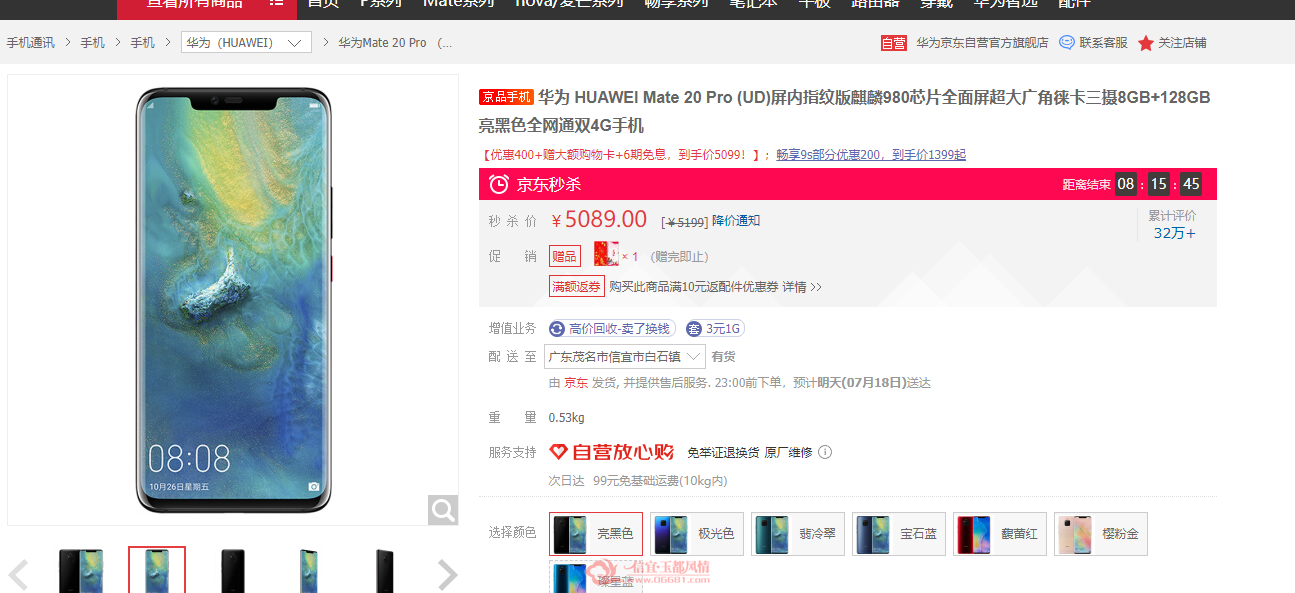The width and height of the screenshot is (1295, 593).
Task: Click the 关注店铺 link
Action: tap(1182, 43)
